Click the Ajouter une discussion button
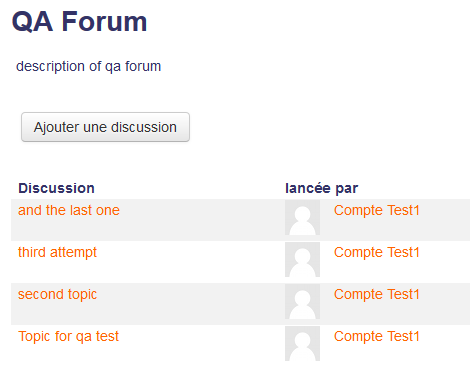Viewport: 470px width, 376px height. (105, 127)
